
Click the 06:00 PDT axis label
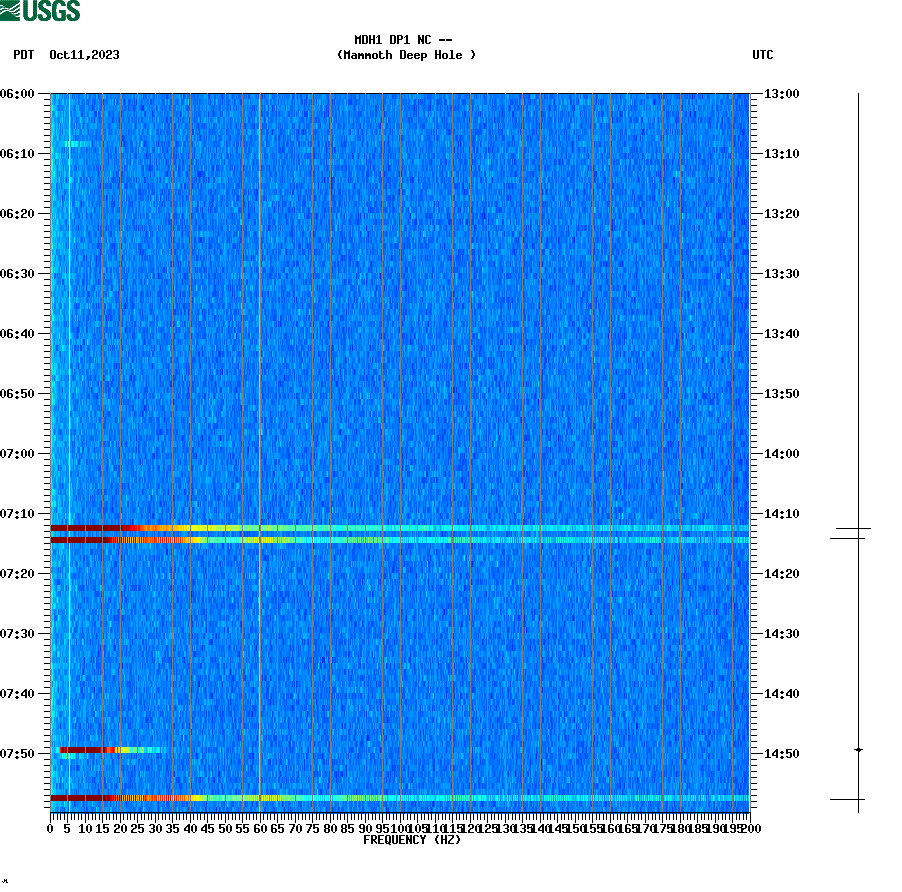coord(22,95)
